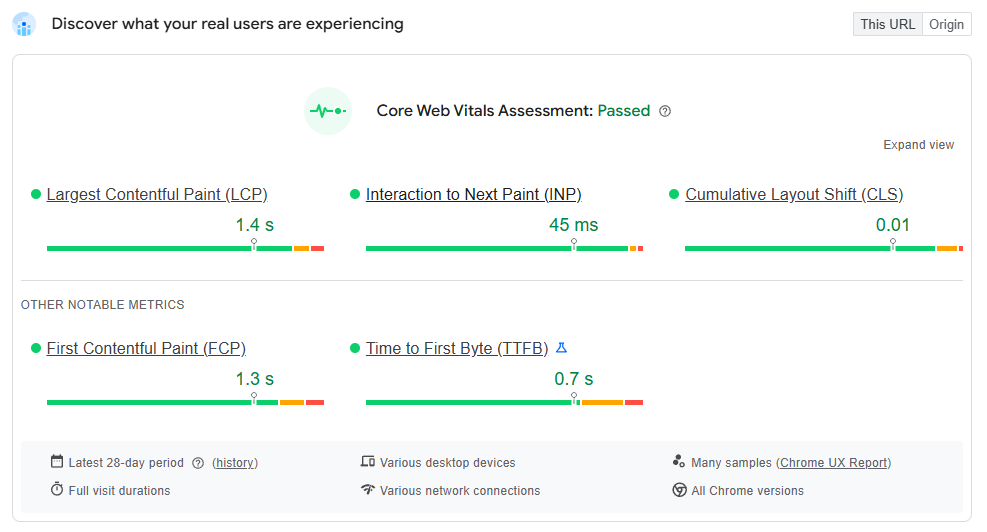This screenshot has height=532, width=987.
Task: Expand the Core Web Vitals view
Action: (918, 145)
